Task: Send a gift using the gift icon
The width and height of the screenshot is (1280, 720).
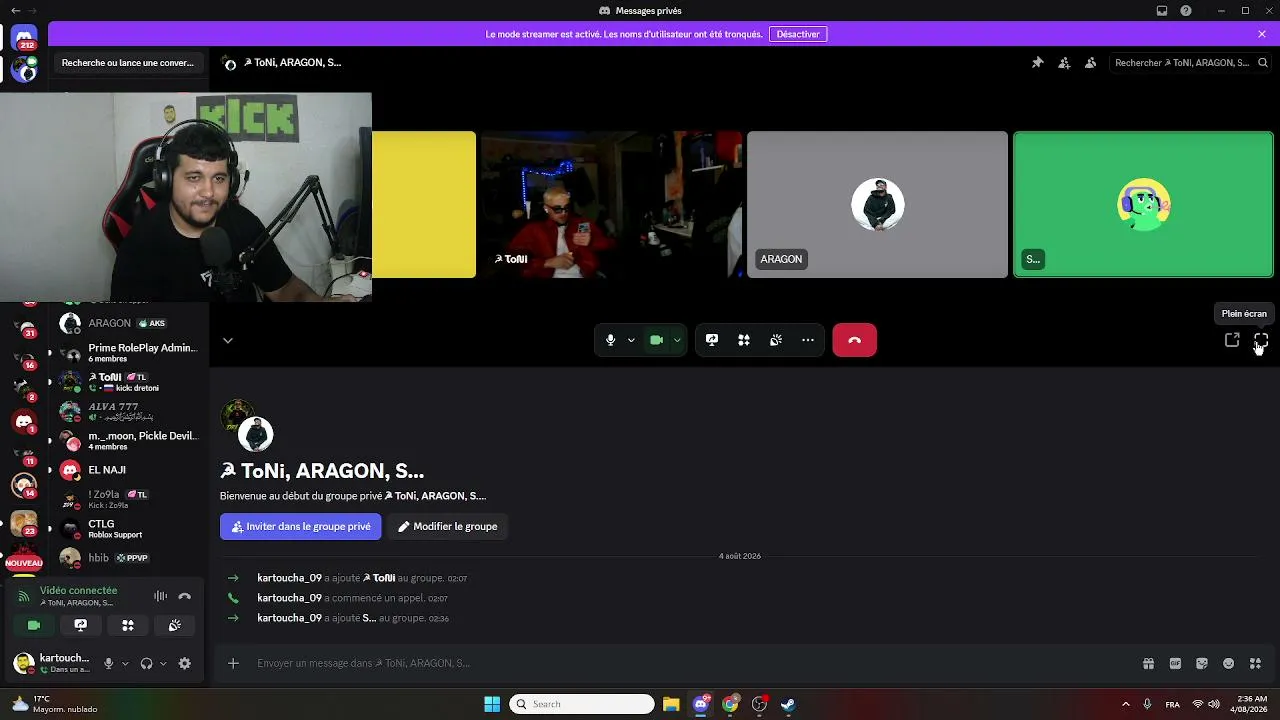Action: click(x=1148, y=663)
